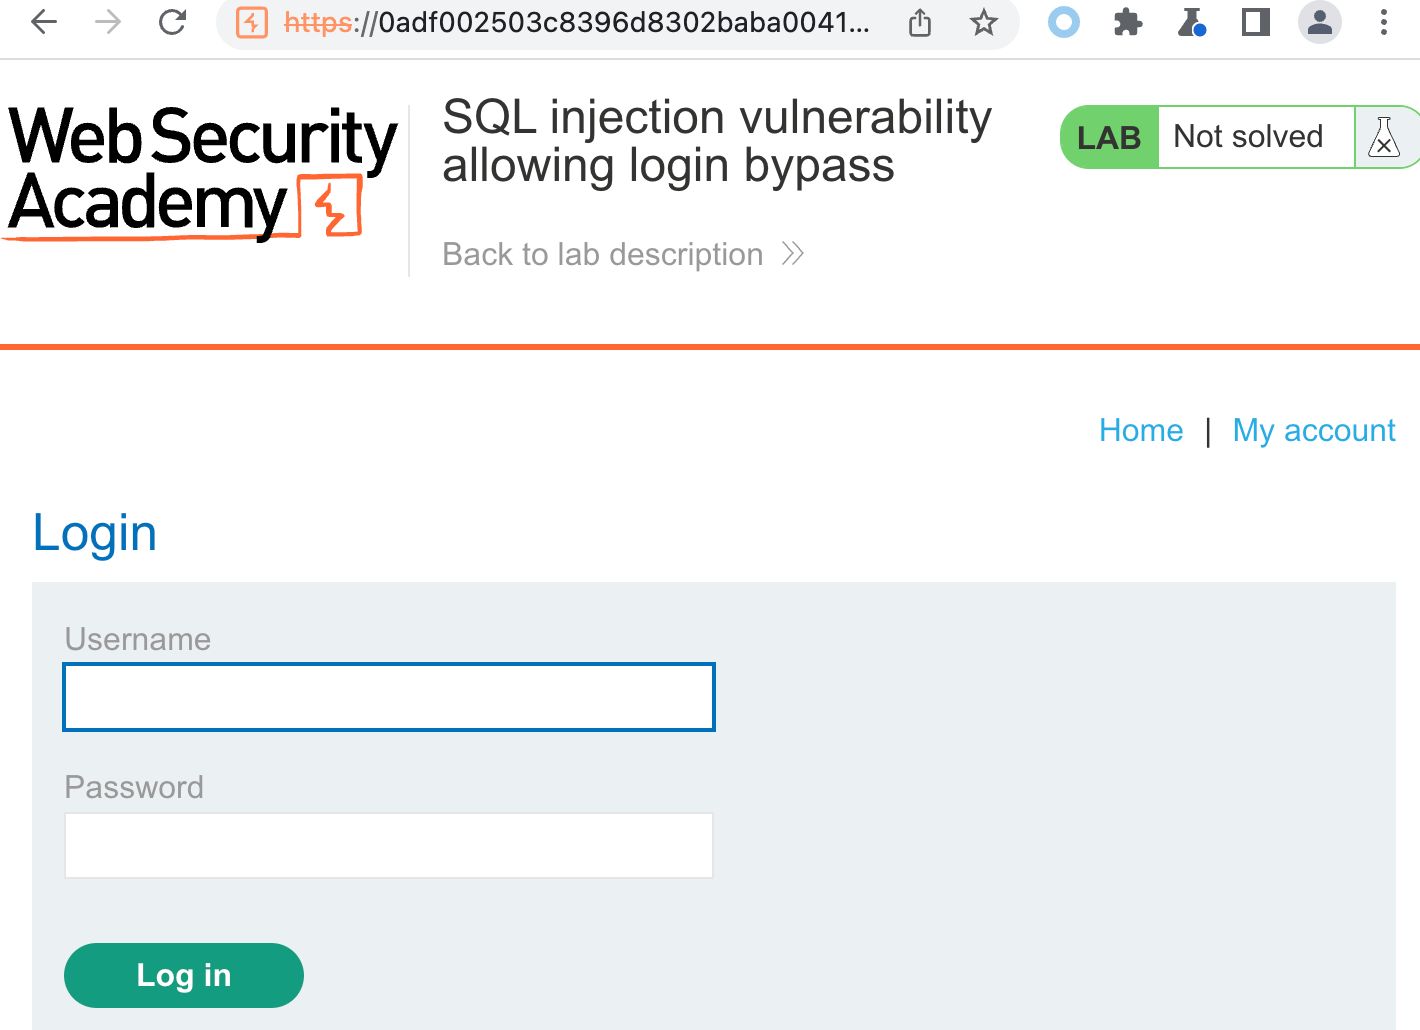Click the browser profile avatar
This screenshot has height=1030, width=1420.
coord(1319,22)
